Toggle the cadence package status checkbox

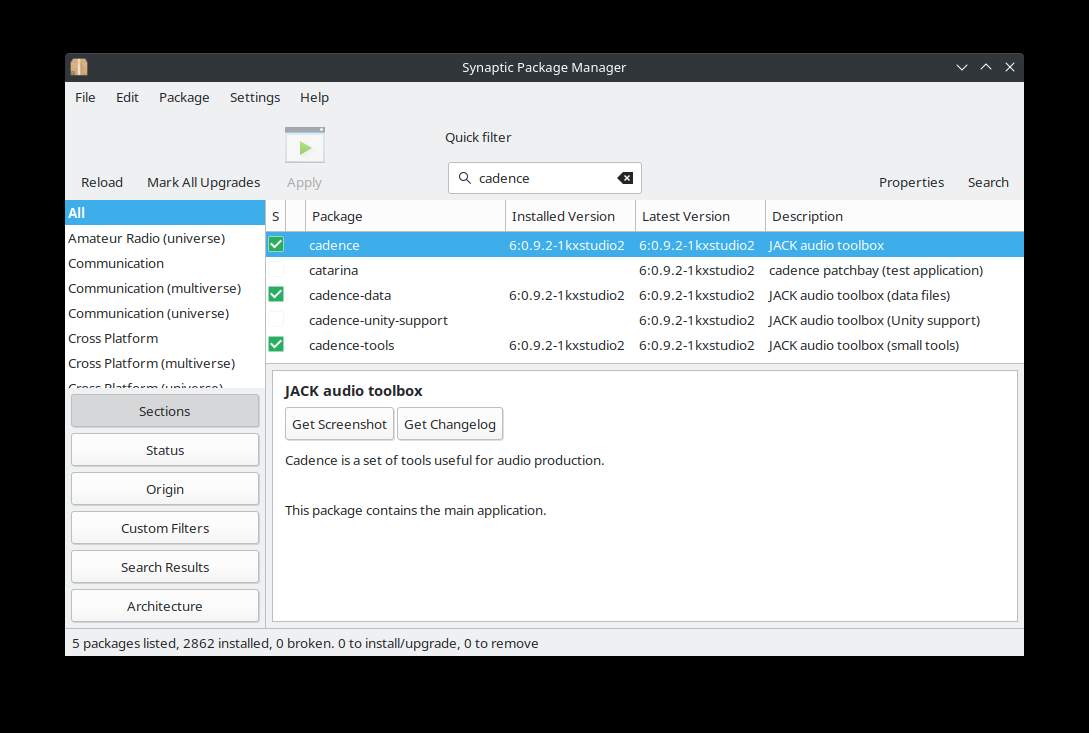click(x=276, y=245)
